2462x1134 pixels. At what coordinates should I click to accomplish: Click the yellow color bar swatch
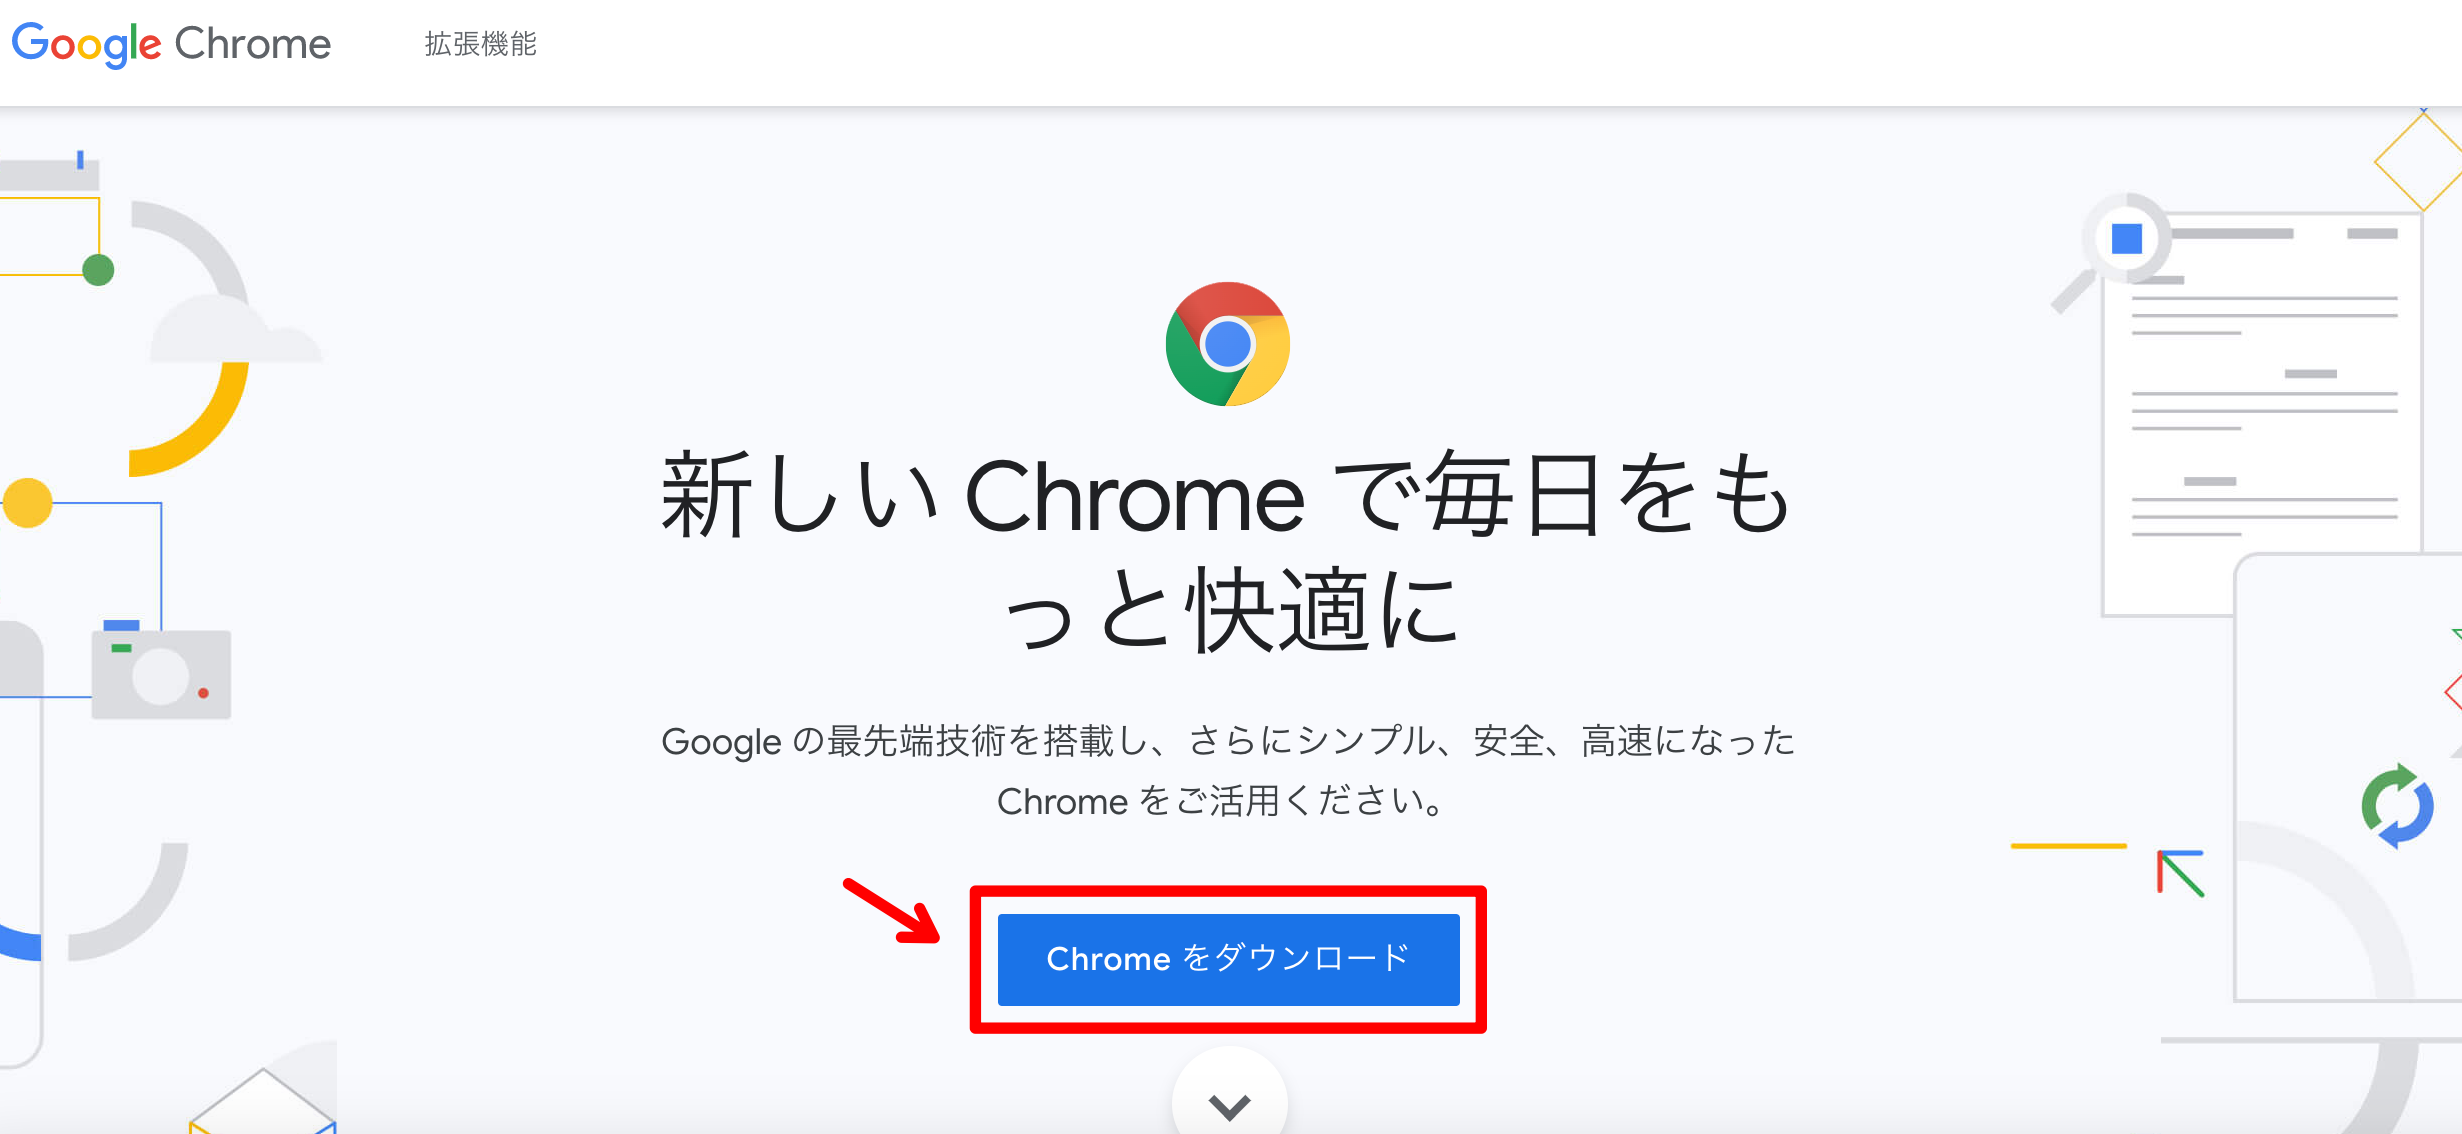2069,847
